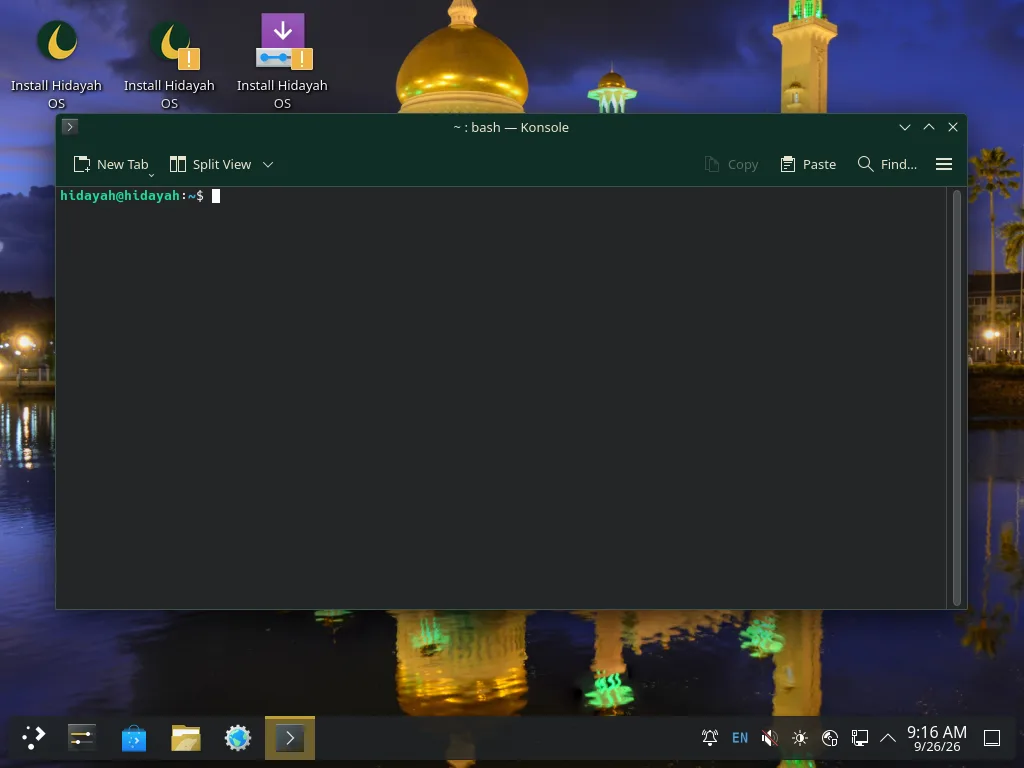This screenshot has height=768, width=1024.
Task: Click the Konsole terminal scrollbar
Action: pyautogui.click(x=957, y=398)
